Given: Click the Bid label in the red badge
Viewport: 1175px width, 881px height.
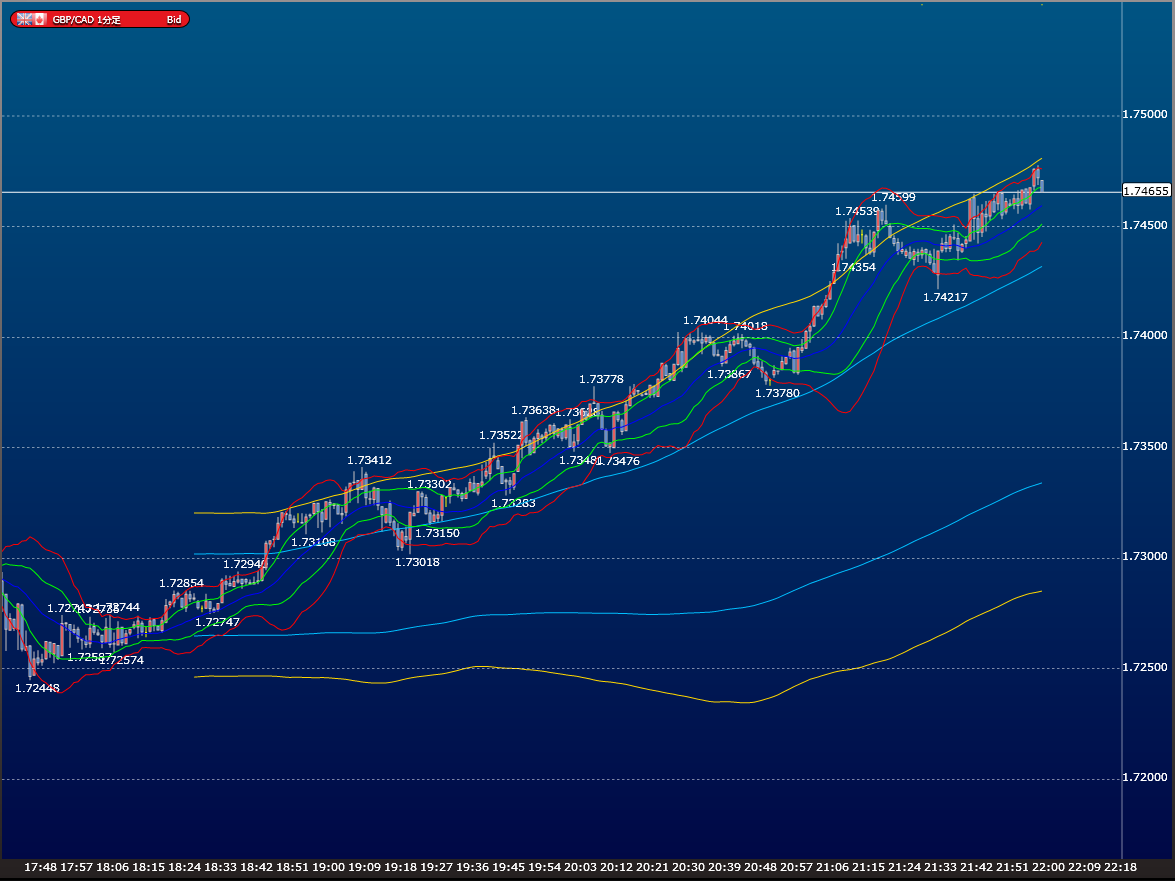Looking at the screenshot, I should tap(174, 19).
